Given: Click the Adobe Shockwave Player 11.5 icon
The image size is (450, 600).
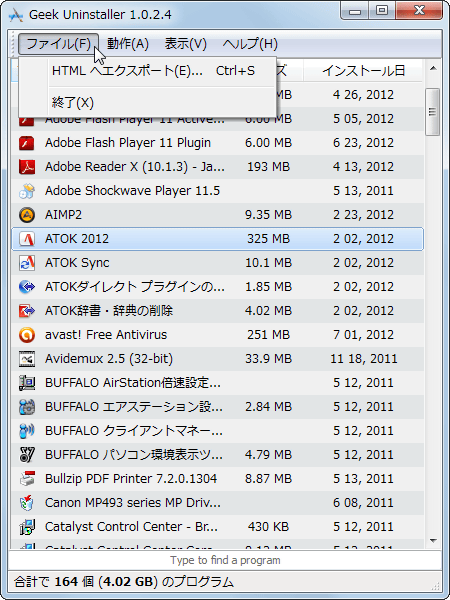Looking at the screenshot, I should click(x=27, y=191).
